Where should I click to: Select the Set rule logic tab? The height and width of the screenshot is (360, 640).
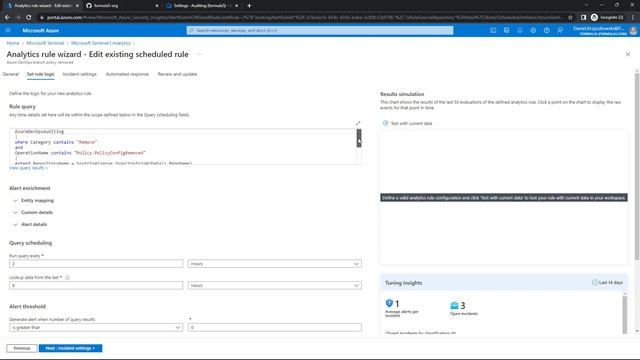[x=40, y=74]
